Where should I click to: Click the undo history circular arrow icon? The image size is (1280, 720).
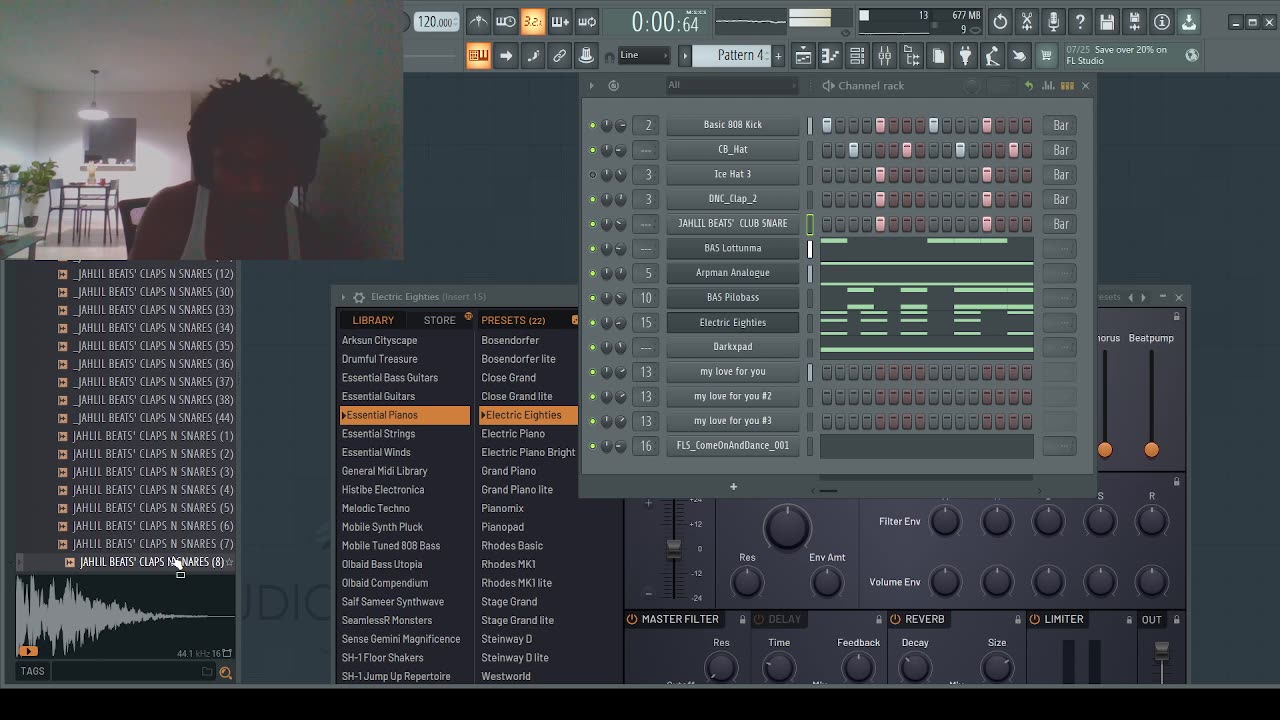1000,21
